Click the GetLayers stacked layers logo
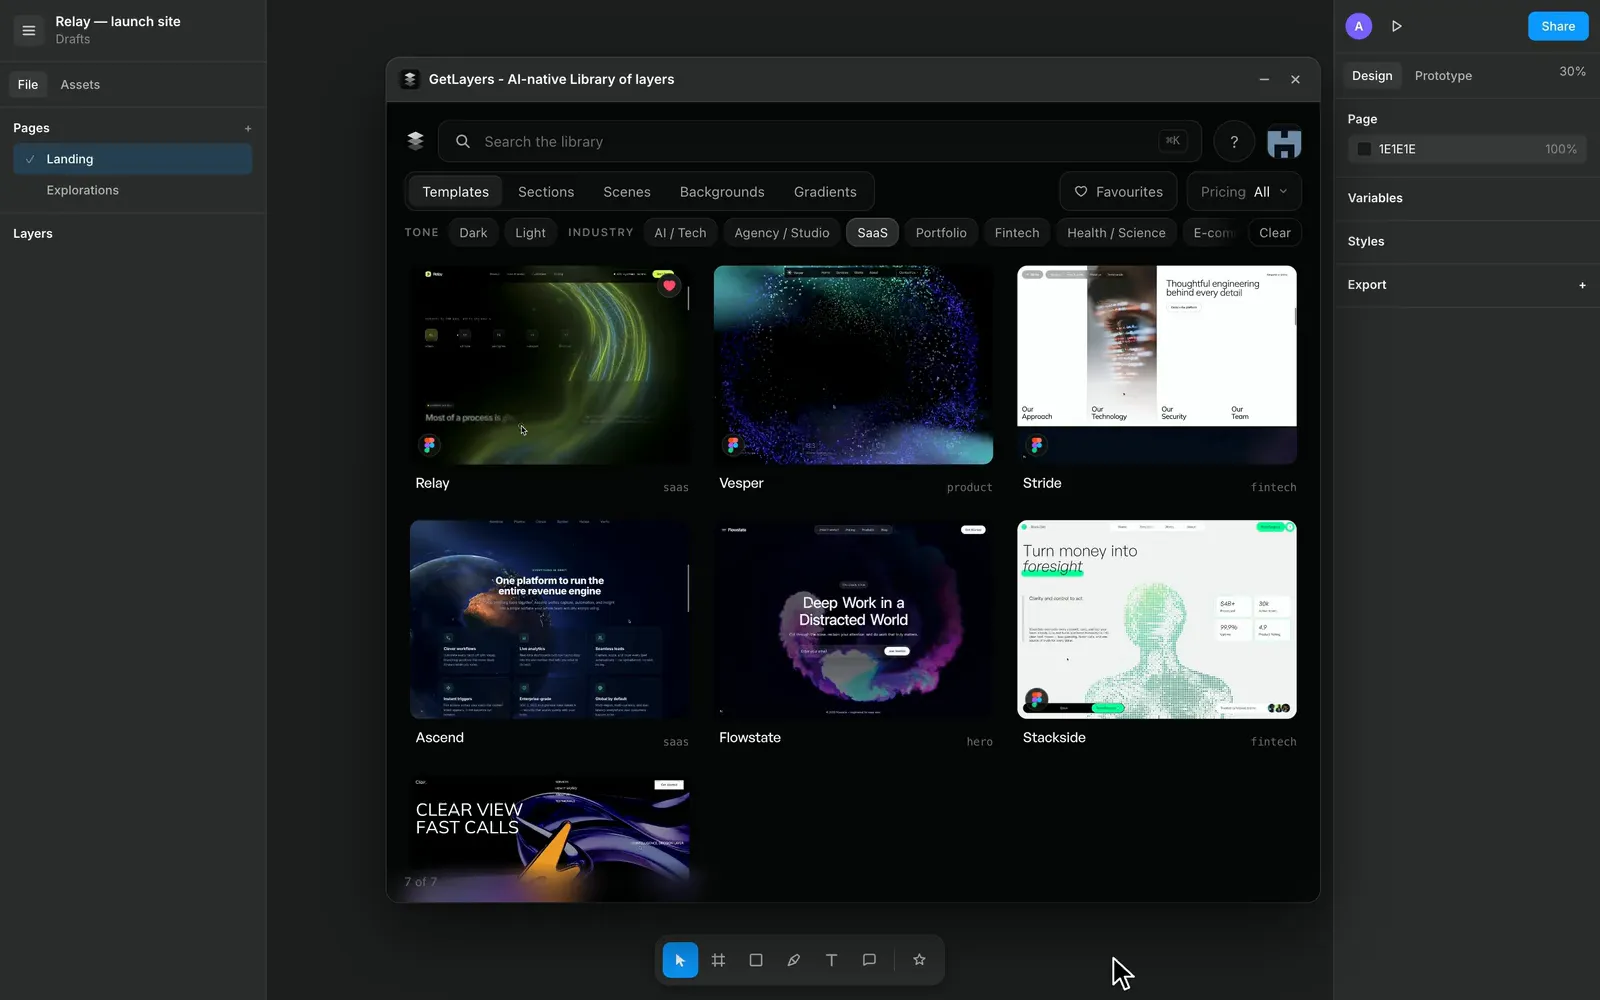The width and height of the screenshot is (1600, 1000). (416, 141)
